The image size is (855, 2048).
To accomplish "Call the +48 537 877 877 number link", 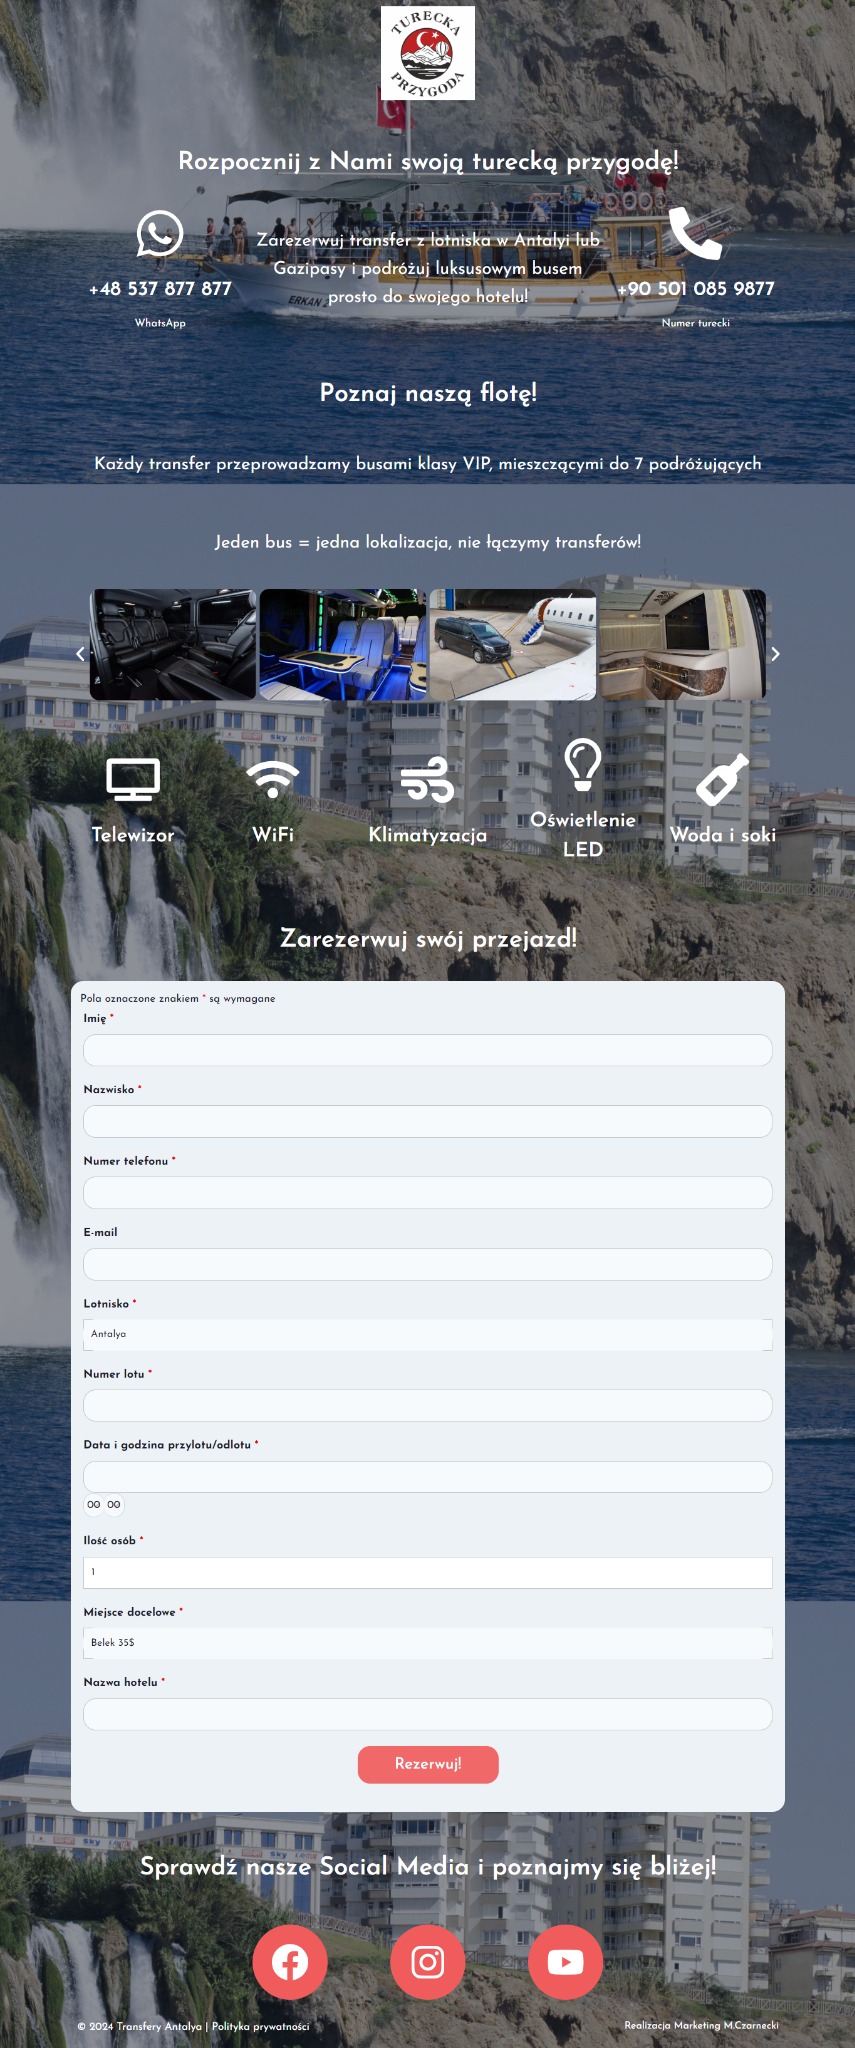I will (x=160, y=289).
